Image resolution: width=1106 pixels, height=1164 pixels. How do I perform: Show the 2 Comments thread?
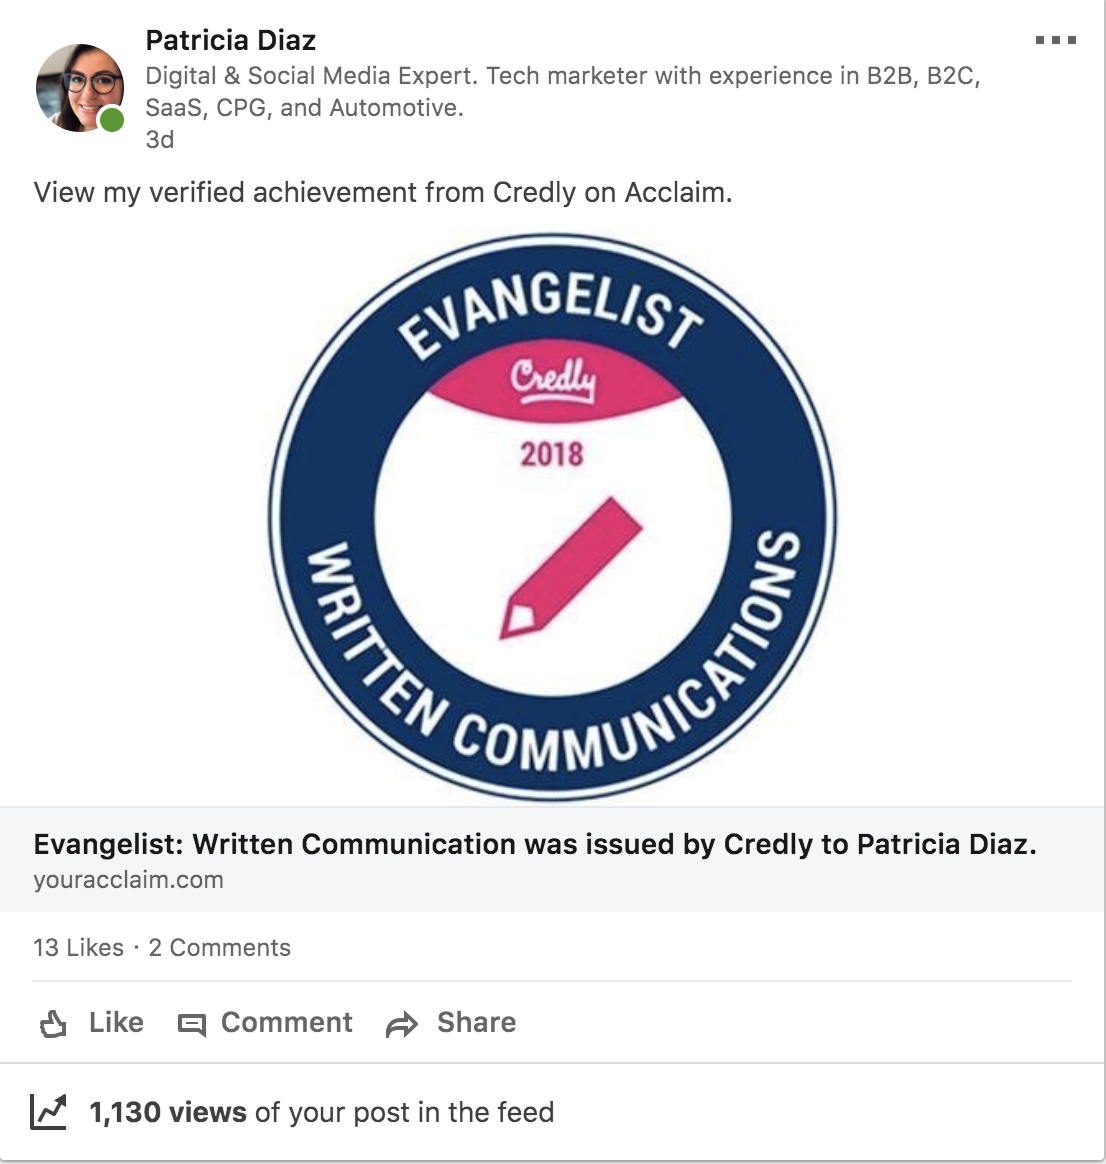(220, 947)
